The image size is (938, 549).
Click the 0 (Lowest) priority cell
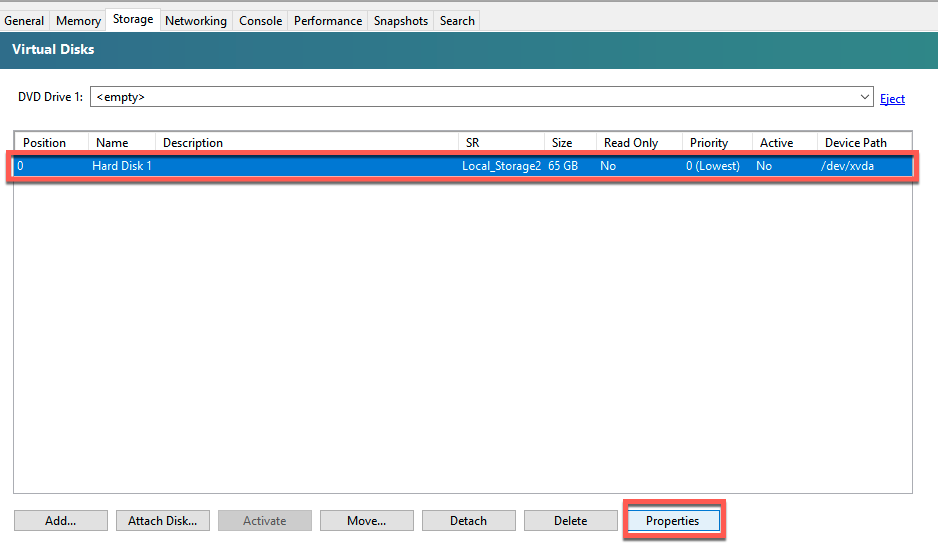click(x=712, y=166)
